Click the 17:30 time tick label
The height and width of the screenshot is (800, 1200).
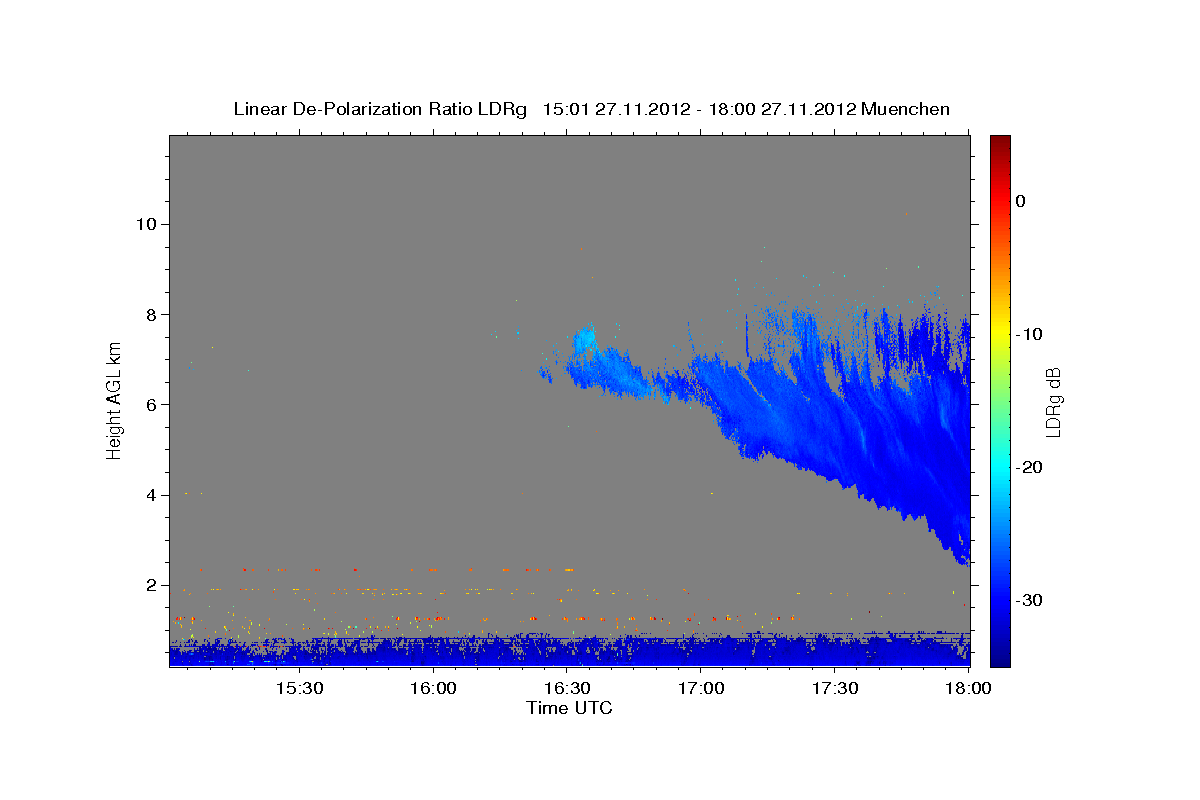pos(835,689)
